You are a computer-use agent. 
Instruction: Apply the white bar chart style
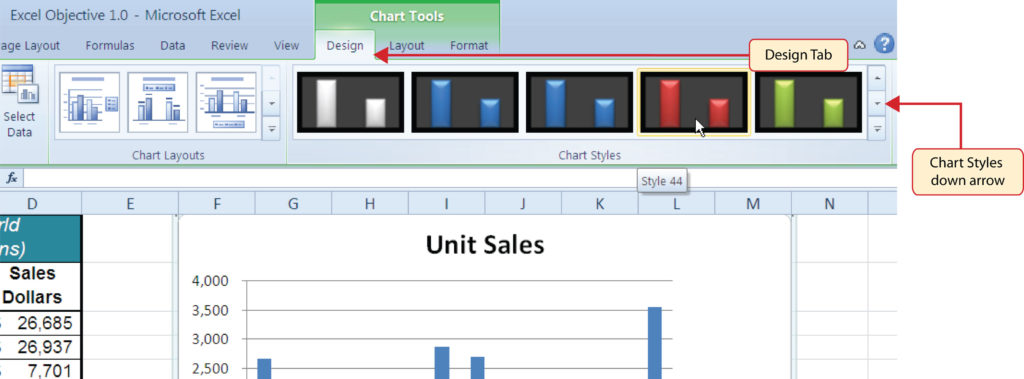pyautogui.click(x=351, y=102)
